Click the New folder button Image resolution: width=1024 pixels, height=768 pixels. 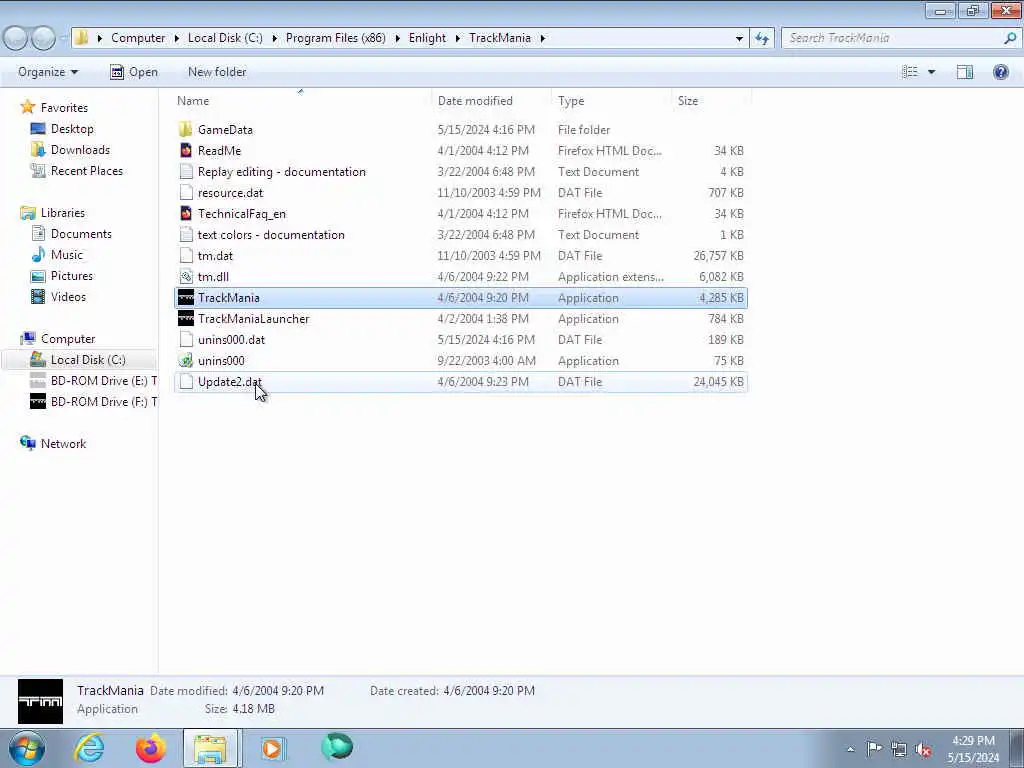point(217,72)
